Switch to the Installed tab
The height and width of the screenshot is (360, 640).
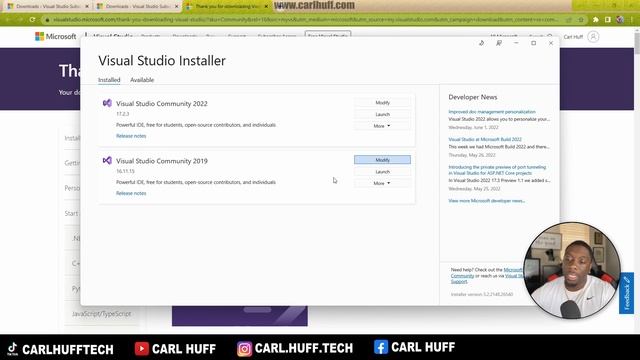(x=109, y=80)
